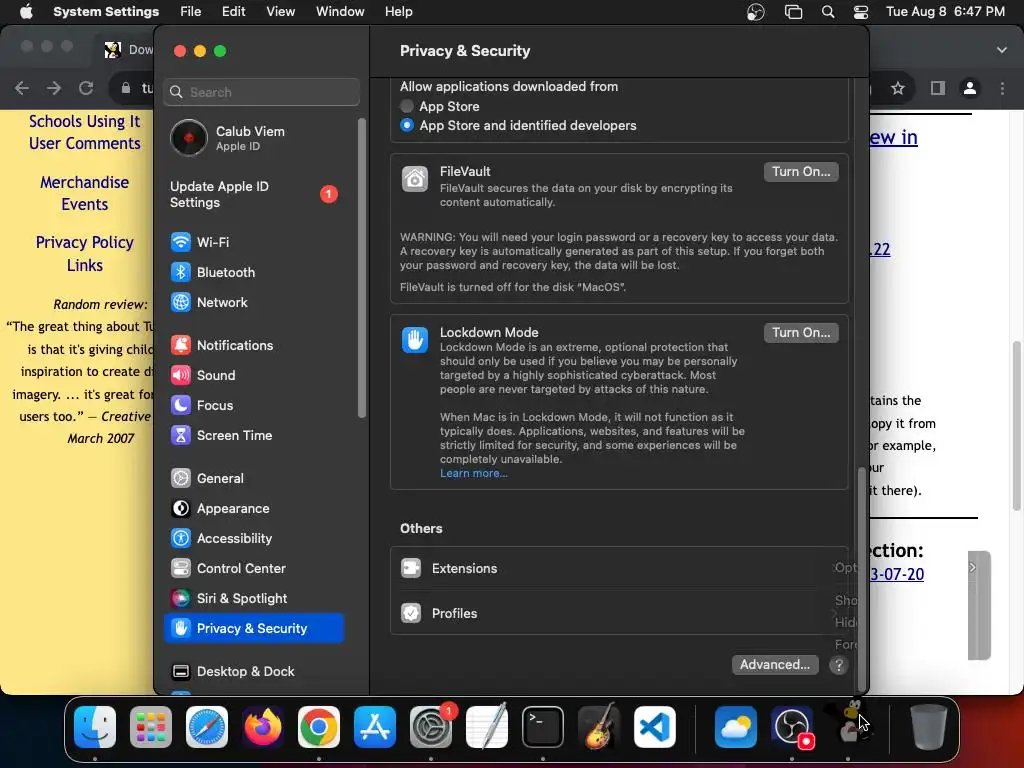
Task: Open Control Center in menu bar
Action: (x=861, y=12)
